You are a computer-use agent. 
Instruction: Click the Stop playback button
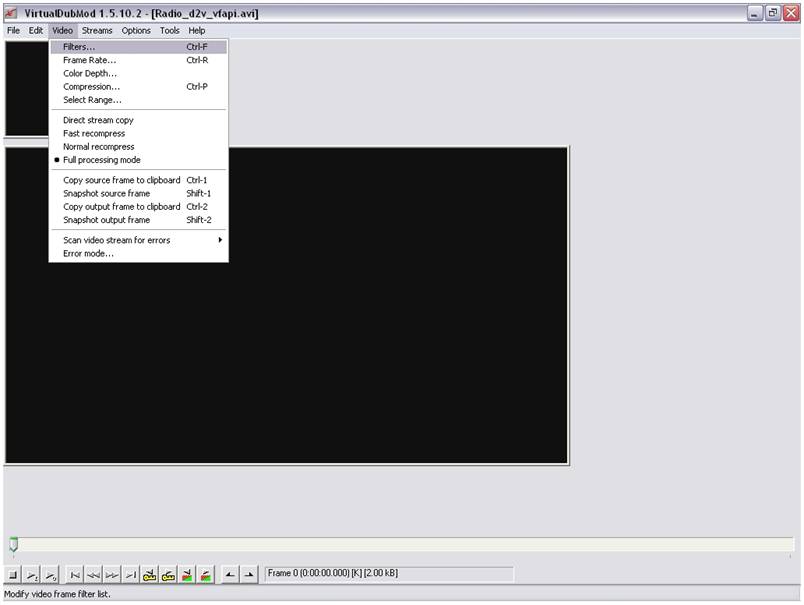click(13, 575)
